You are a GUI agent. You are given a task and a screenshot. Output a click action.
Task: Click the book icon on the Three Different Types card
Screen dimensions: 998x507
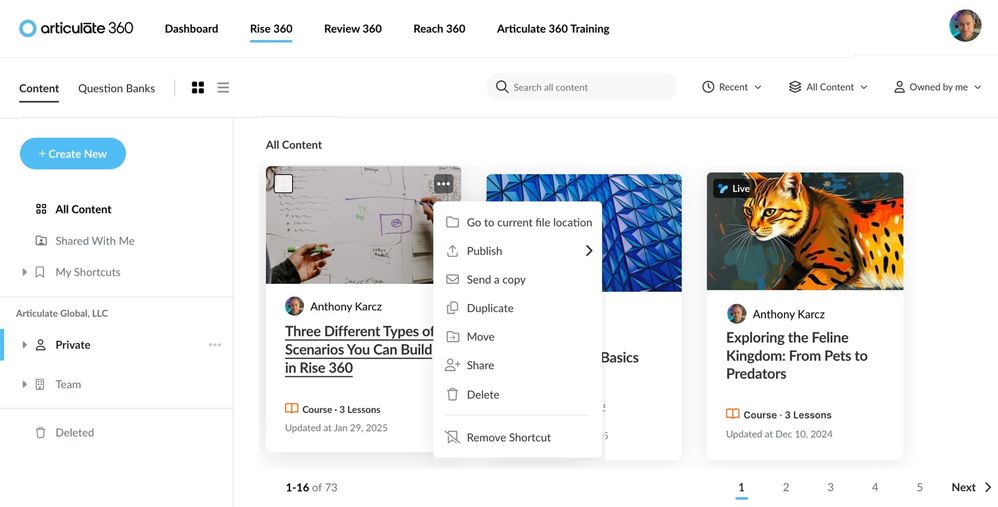tap(292, 408)
